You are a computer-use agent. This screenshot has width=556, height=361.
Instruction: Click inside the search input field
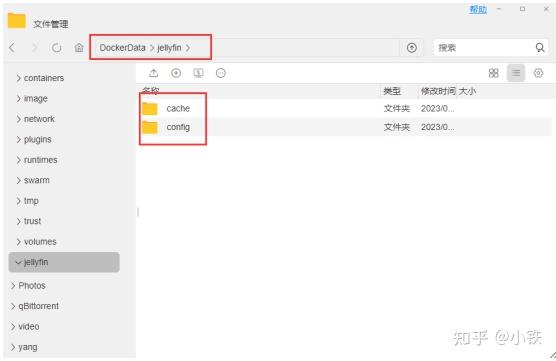484,48
